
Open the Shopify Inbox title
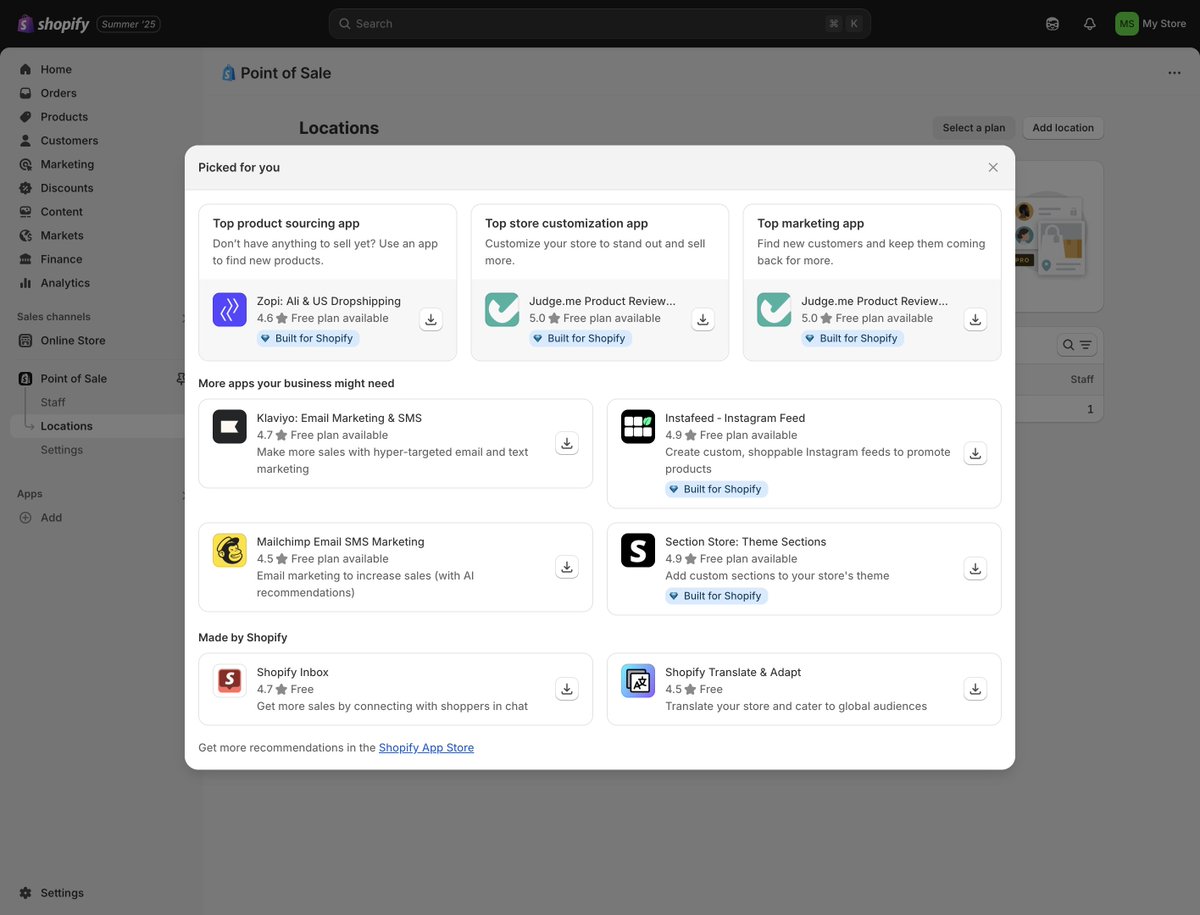coord(293,672)
